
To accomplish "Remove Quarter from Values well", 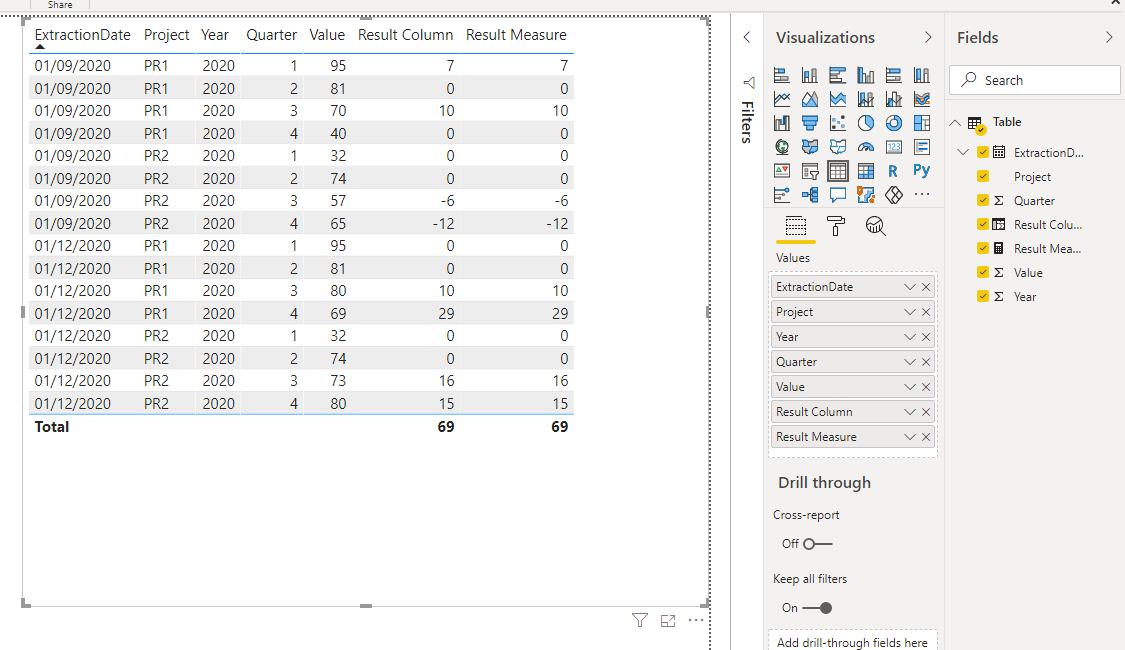I will [x=926, y=362].
